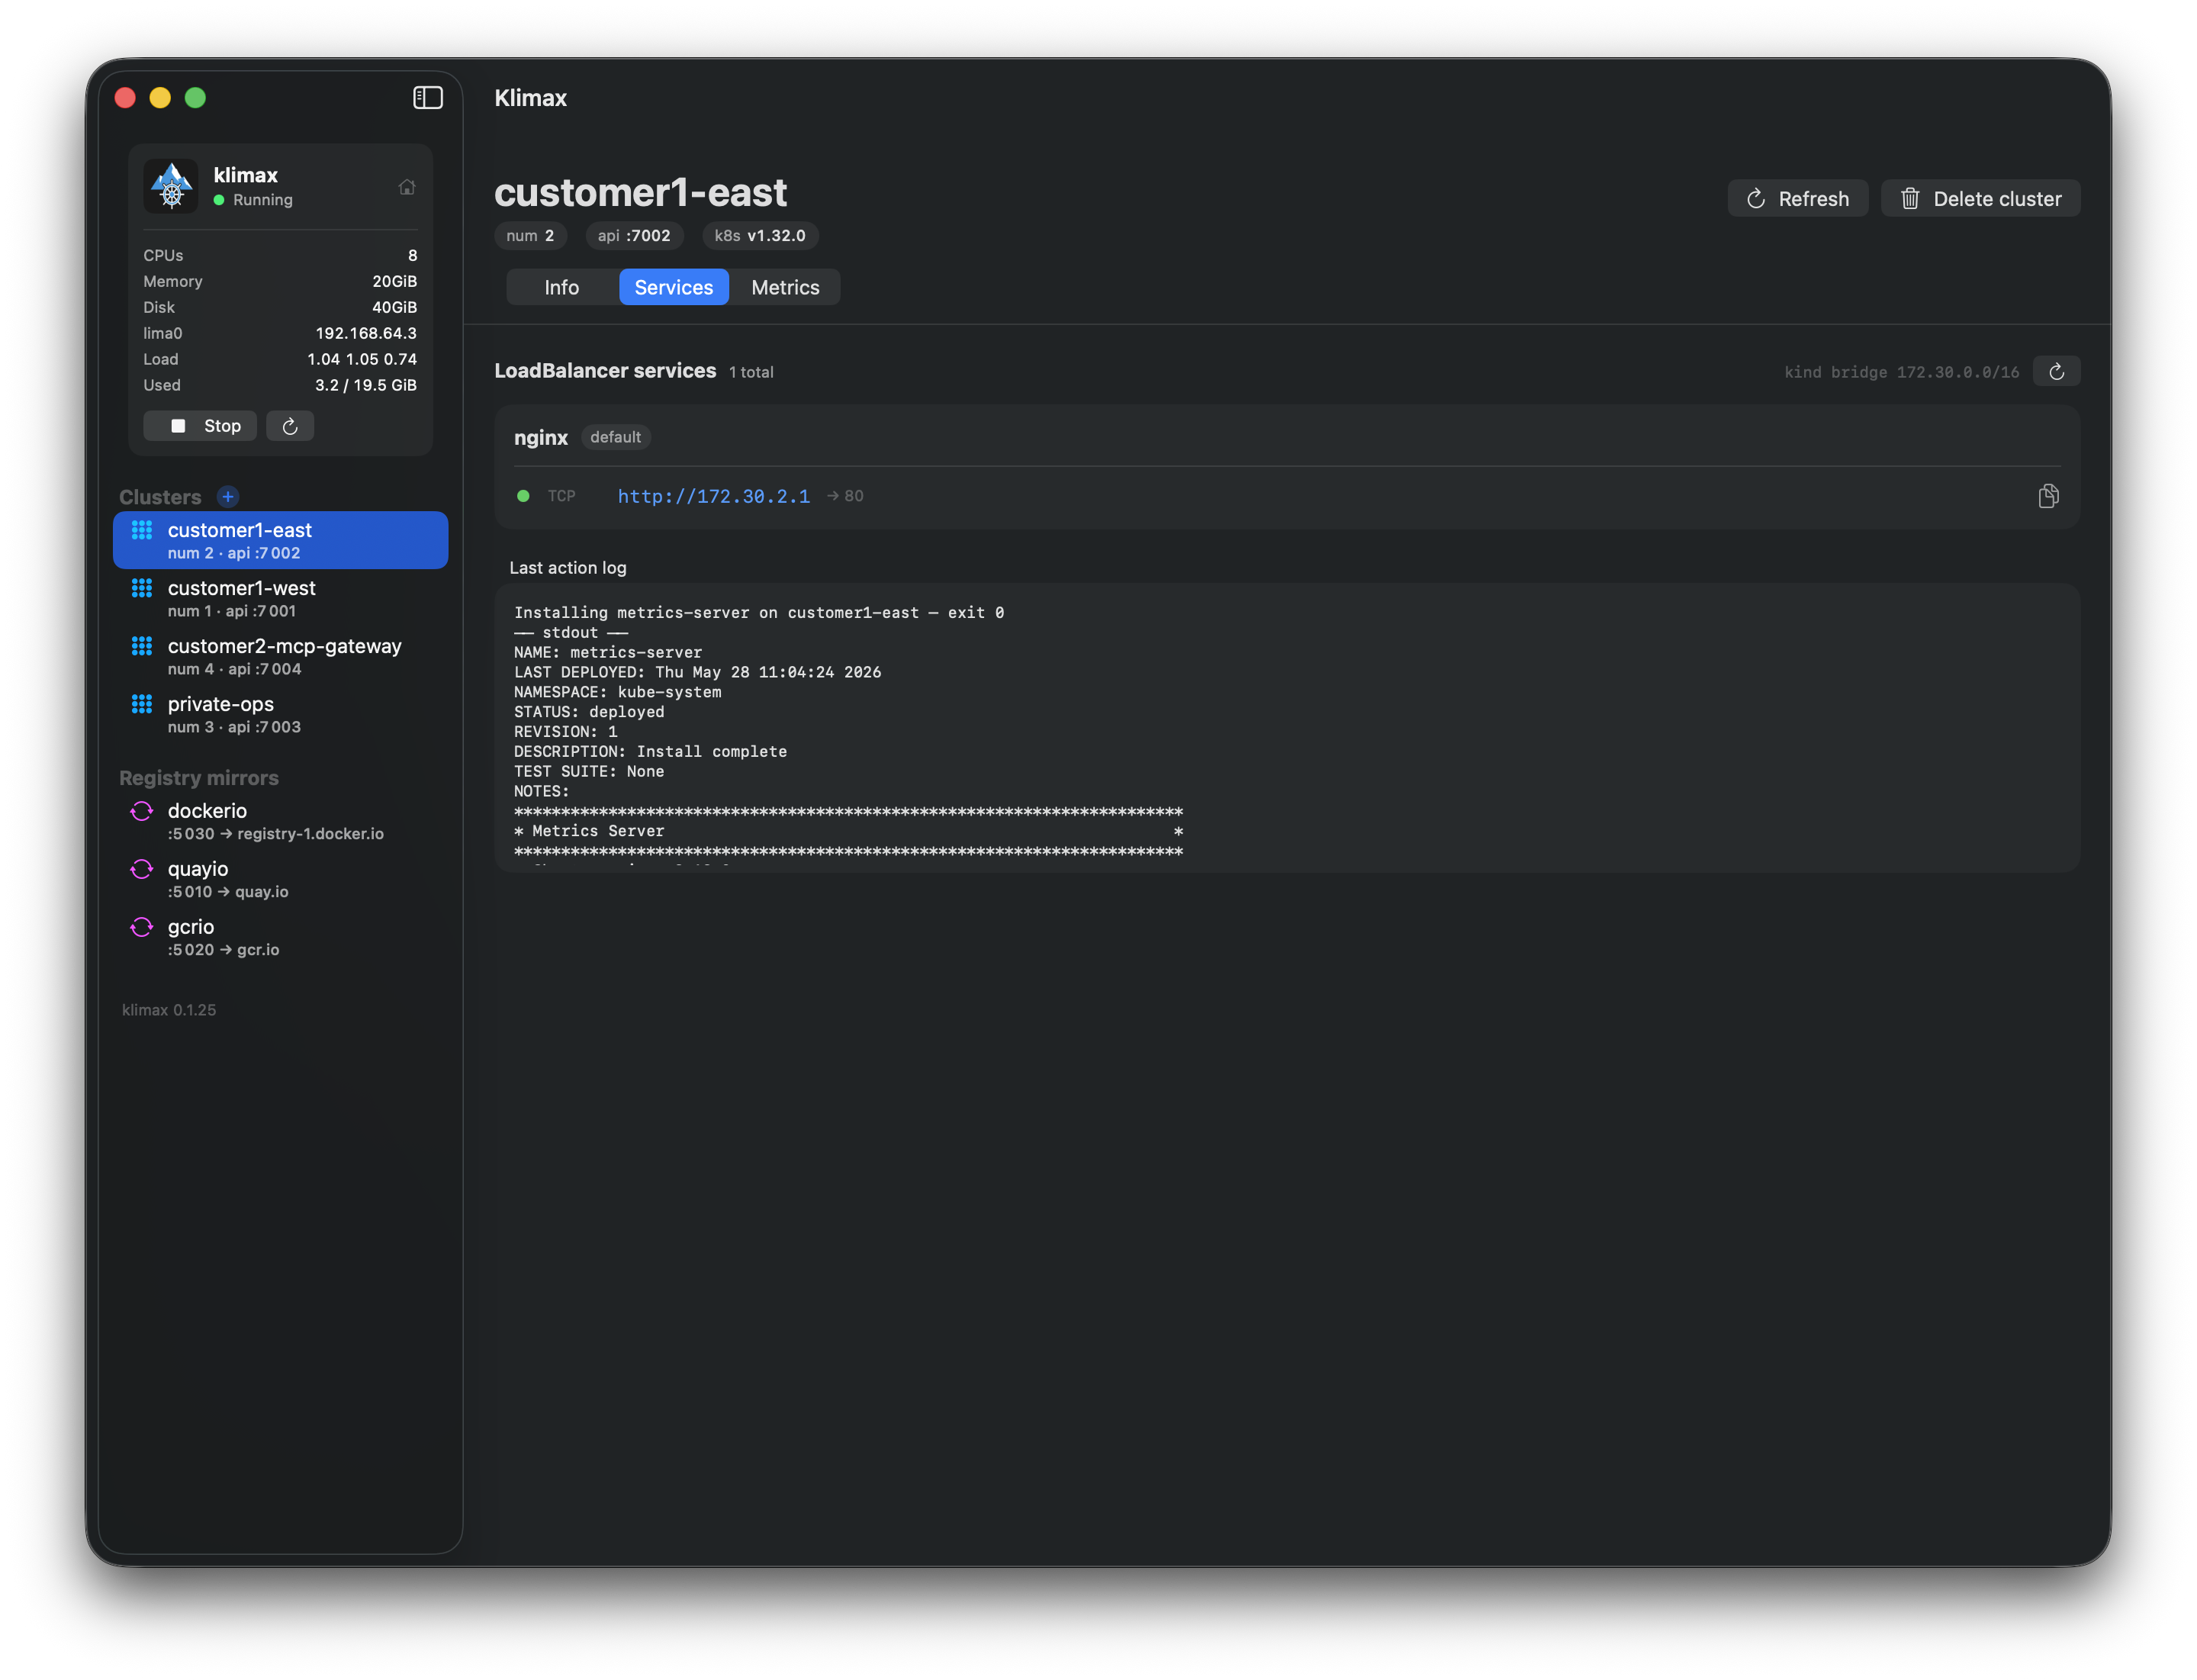The width and height of the screenshot is (2197, 1680).
Task: Click the Last action log heading
Action: tap(568, 568)
